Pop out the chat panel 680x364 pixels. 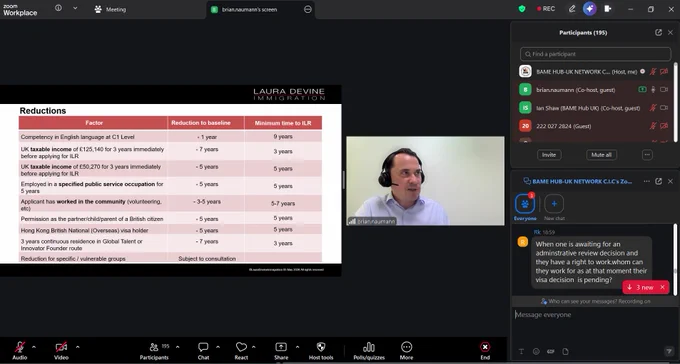[x=658, y=181]
